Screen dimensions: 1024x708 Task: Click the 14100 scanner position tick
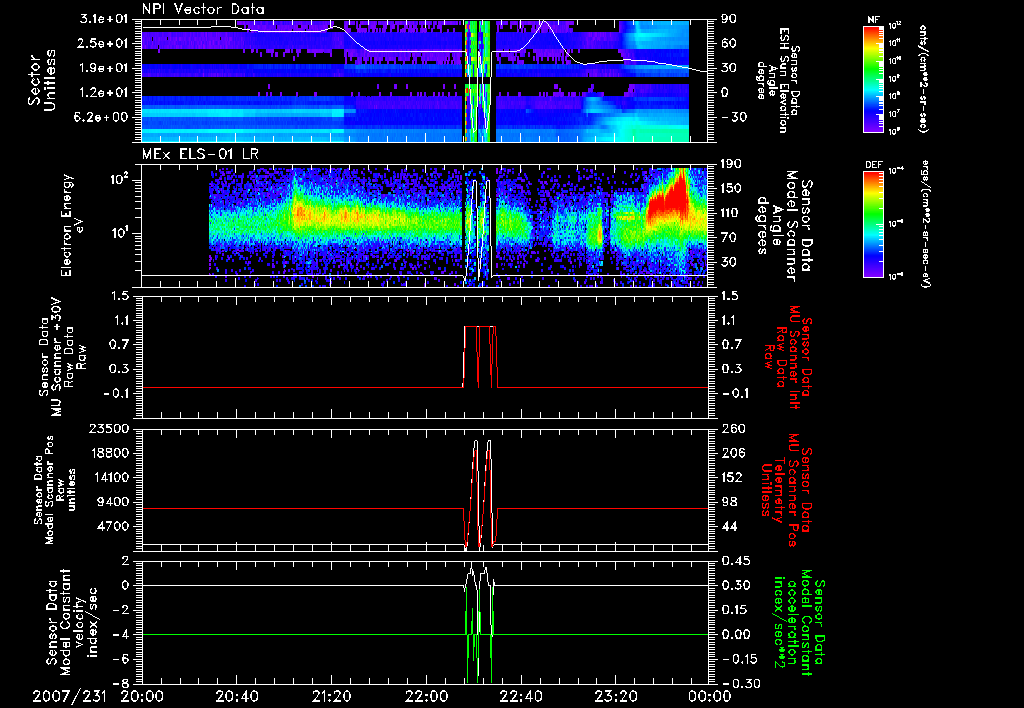[108, 477]
